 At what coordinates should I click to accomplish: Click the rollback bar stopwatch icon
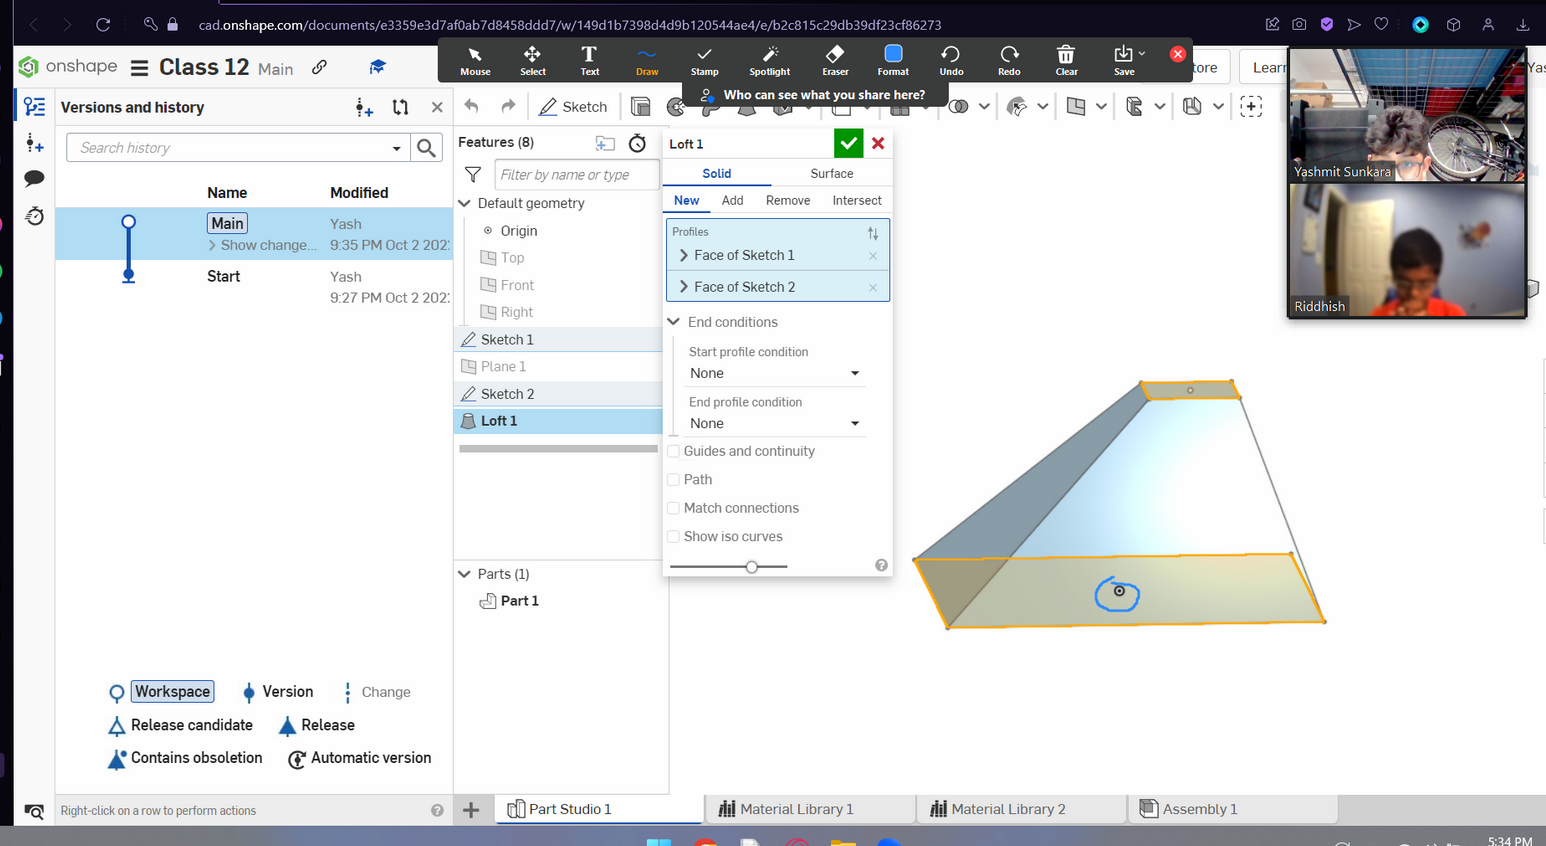pyautogui.click(x=637, y=143)
